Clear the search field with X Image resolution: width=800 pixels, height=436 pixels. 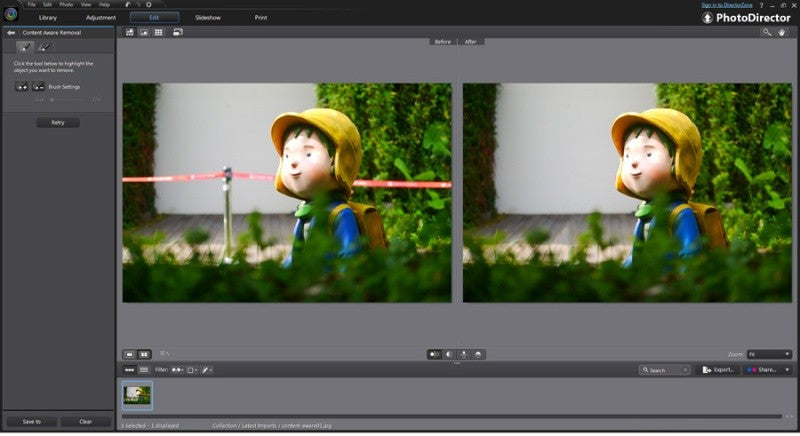click(x=685, y=370)
